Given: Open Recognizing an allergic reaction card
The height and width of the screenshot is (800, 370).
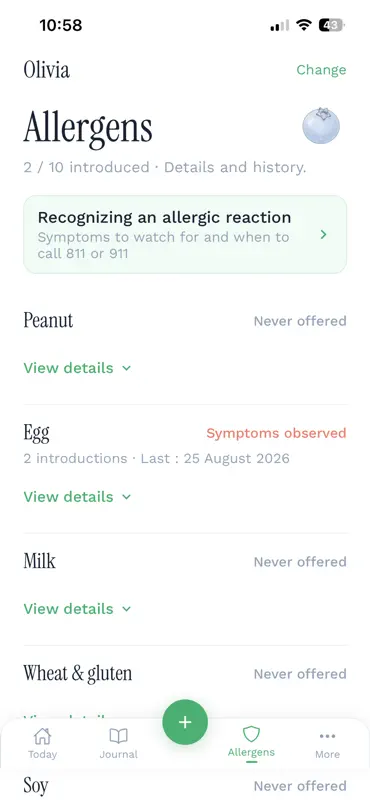Looking at the screenshot, I should coord(185,234).
